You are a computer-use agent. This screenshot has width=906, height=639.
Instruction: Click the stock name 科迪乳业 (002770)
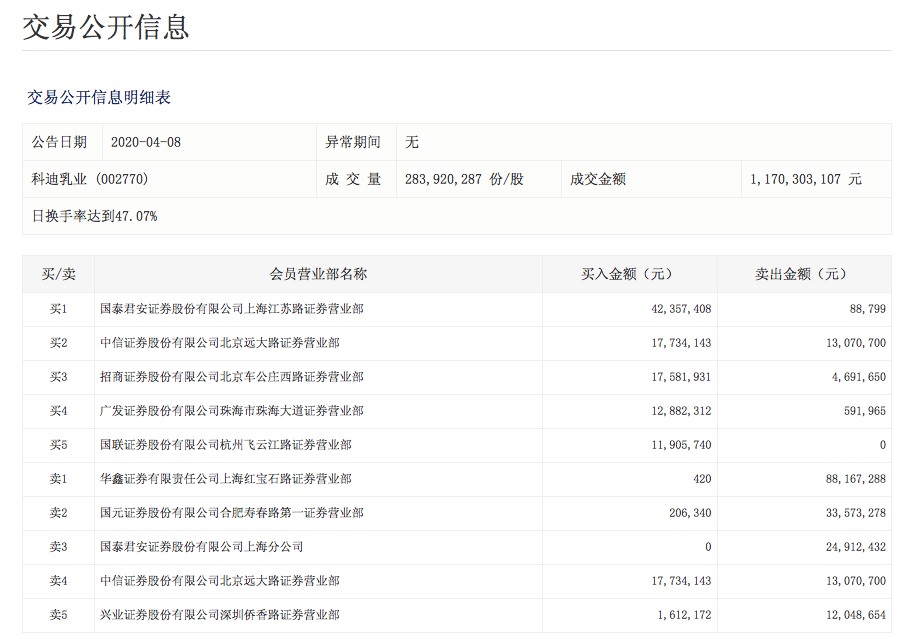90,179
